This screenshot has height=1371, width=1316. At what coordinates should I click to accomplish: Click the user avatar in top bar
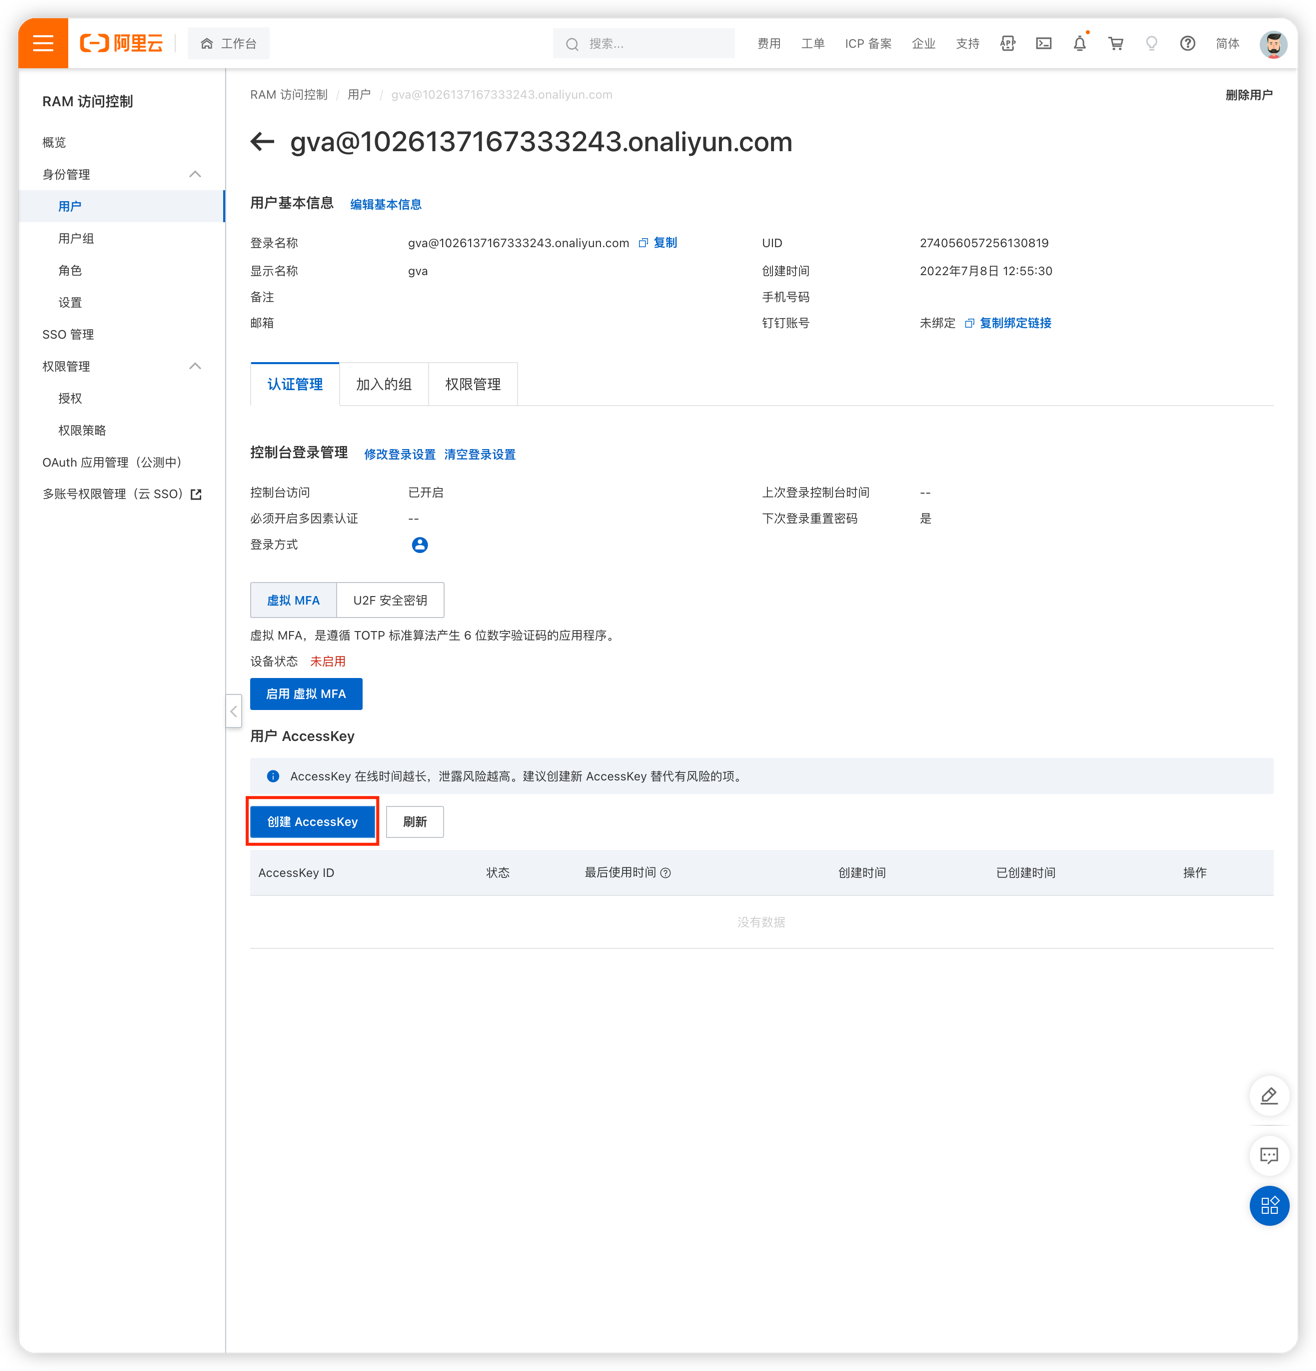click(x=1272, y=44)
